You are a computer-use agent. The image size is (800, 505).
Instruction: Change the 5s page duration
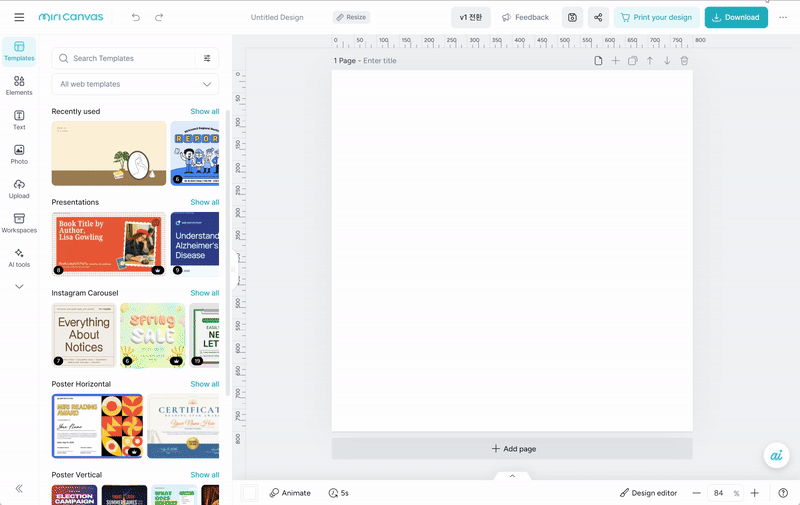click(339, 493)
